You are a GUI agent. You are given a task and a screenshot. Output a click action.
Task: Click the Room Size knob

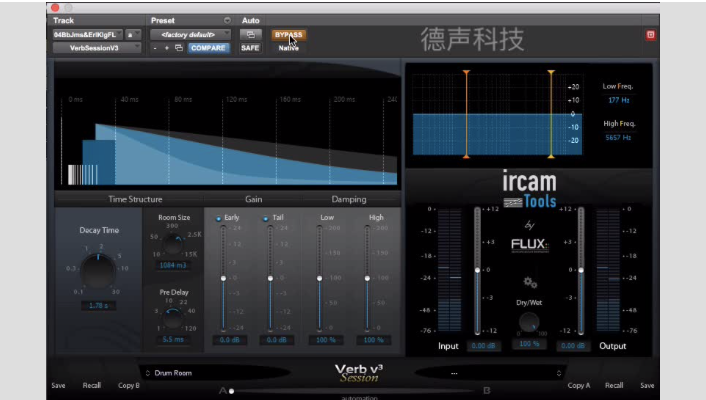(x=173, y=244)
